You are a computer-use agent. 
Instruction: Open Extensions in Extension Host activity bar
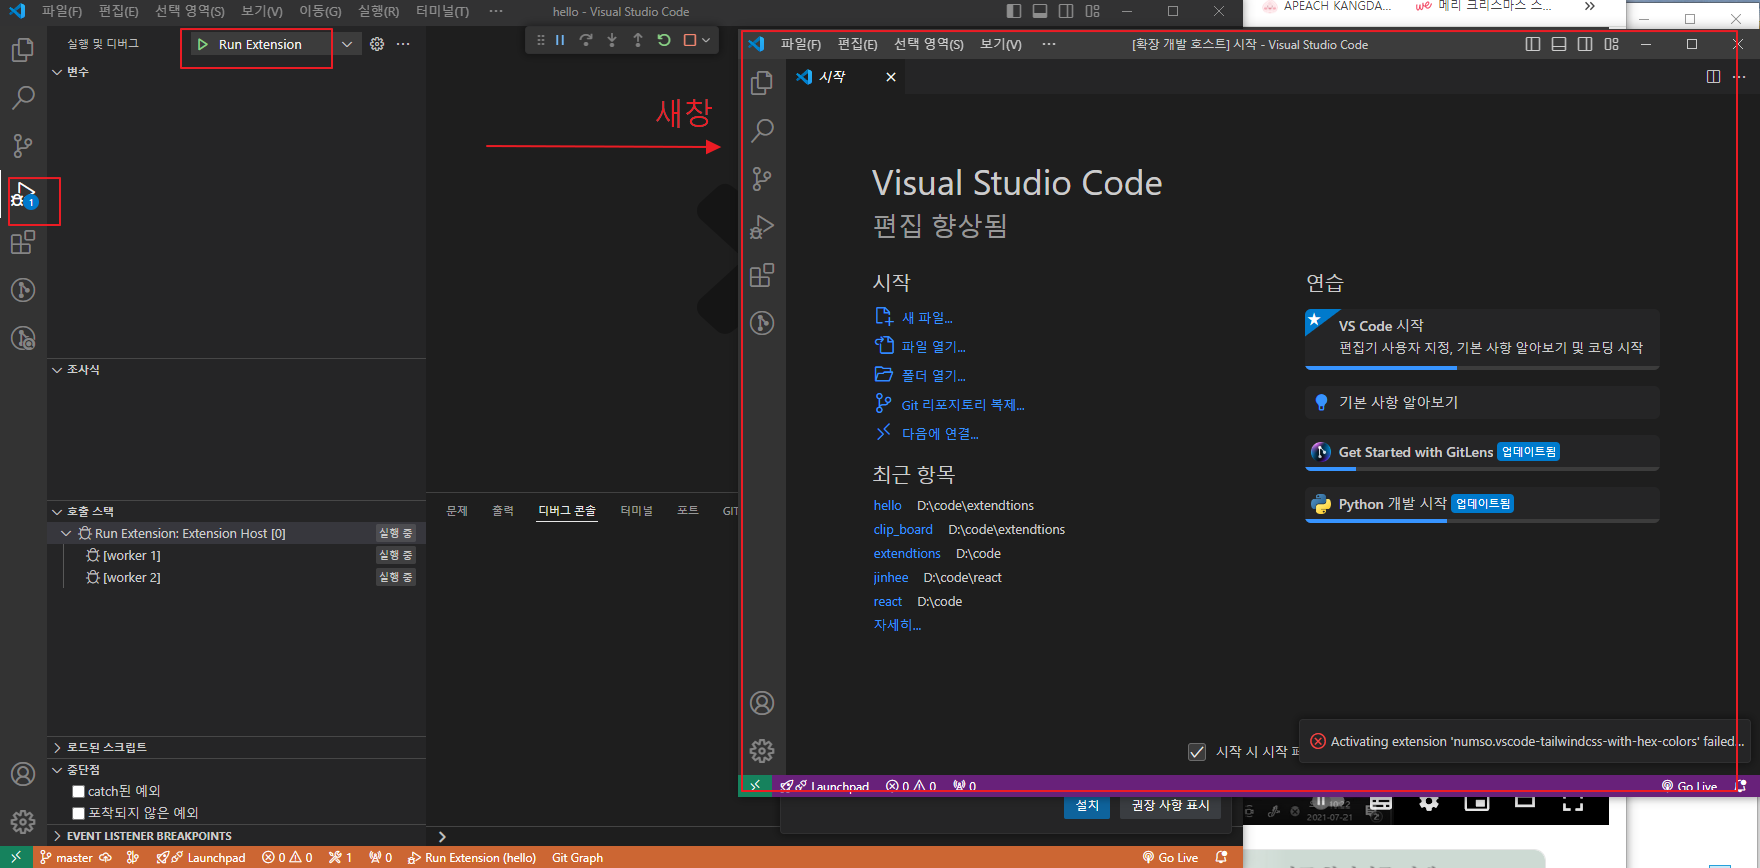pos(762,275)
